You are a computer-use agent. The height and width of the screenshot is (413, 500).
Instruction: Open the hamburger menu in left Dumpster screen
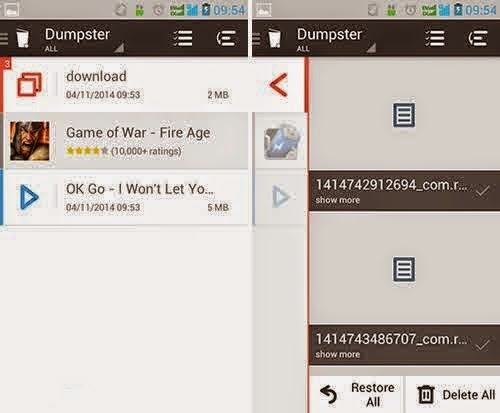pyautogui.click(x=4, y=39)
